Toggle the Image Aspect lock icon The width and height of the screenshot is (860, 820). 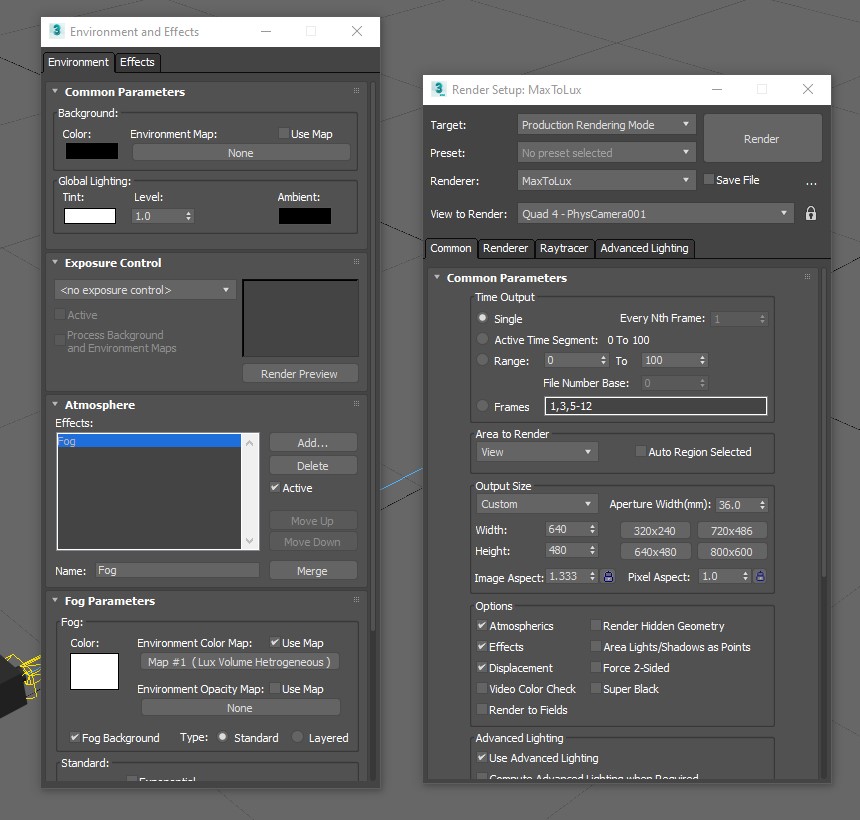(x=607, y=577)
